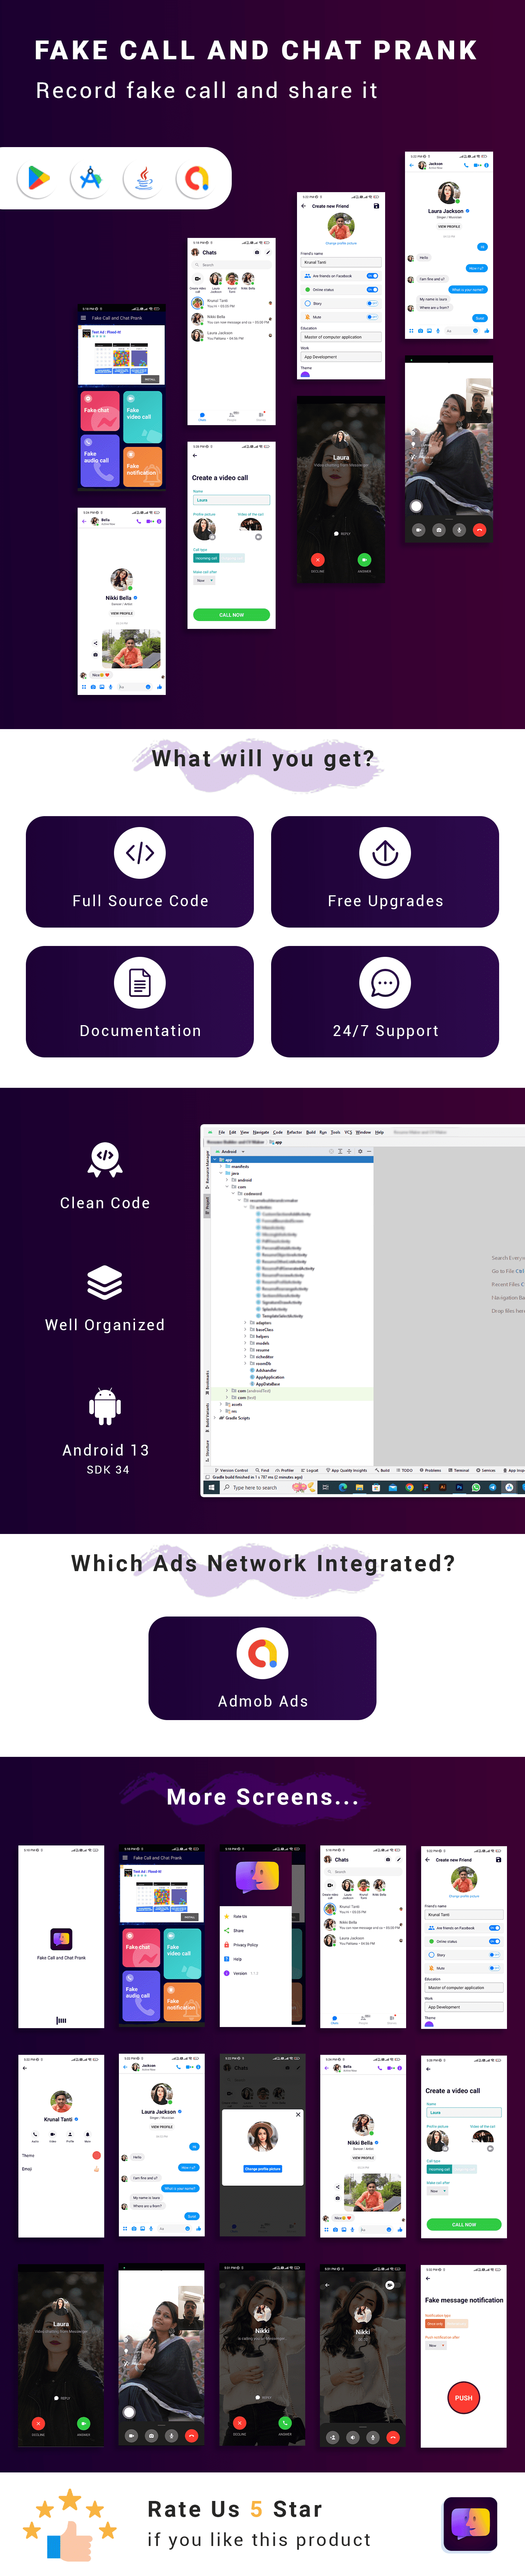Open the Windows Start button in IDE screenshot
525x2576 pixels.
point(211,1487)
